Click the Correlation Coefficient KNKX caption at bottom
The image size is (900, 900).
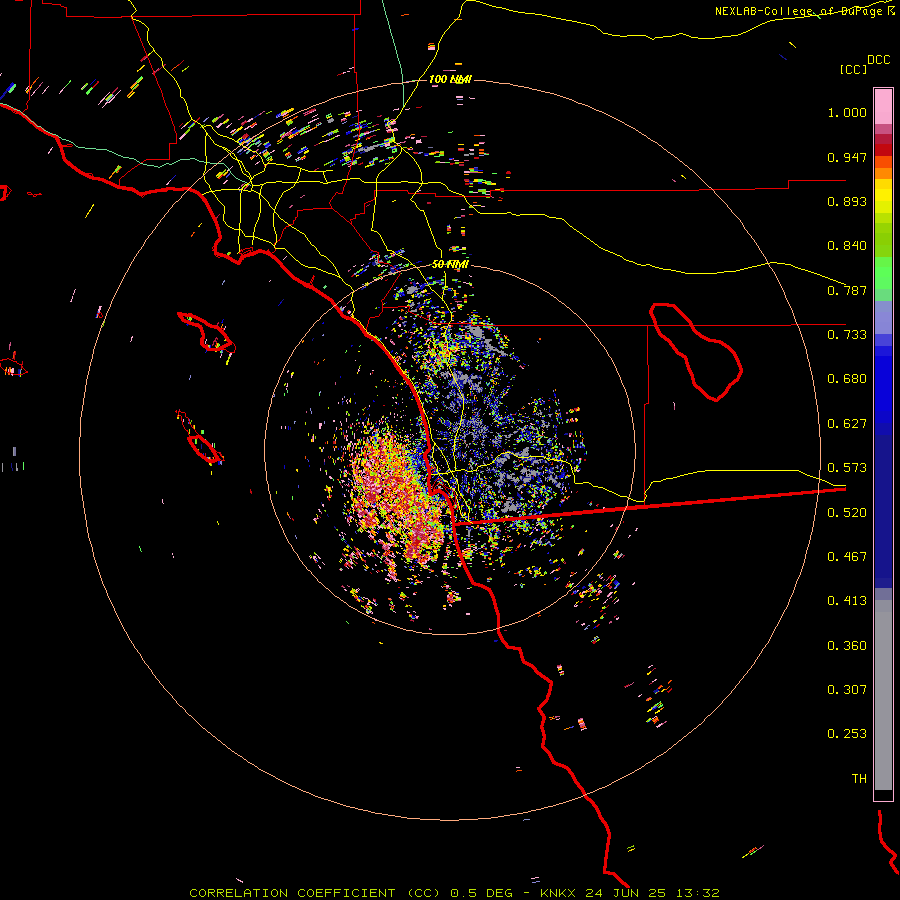pos(454,893)
